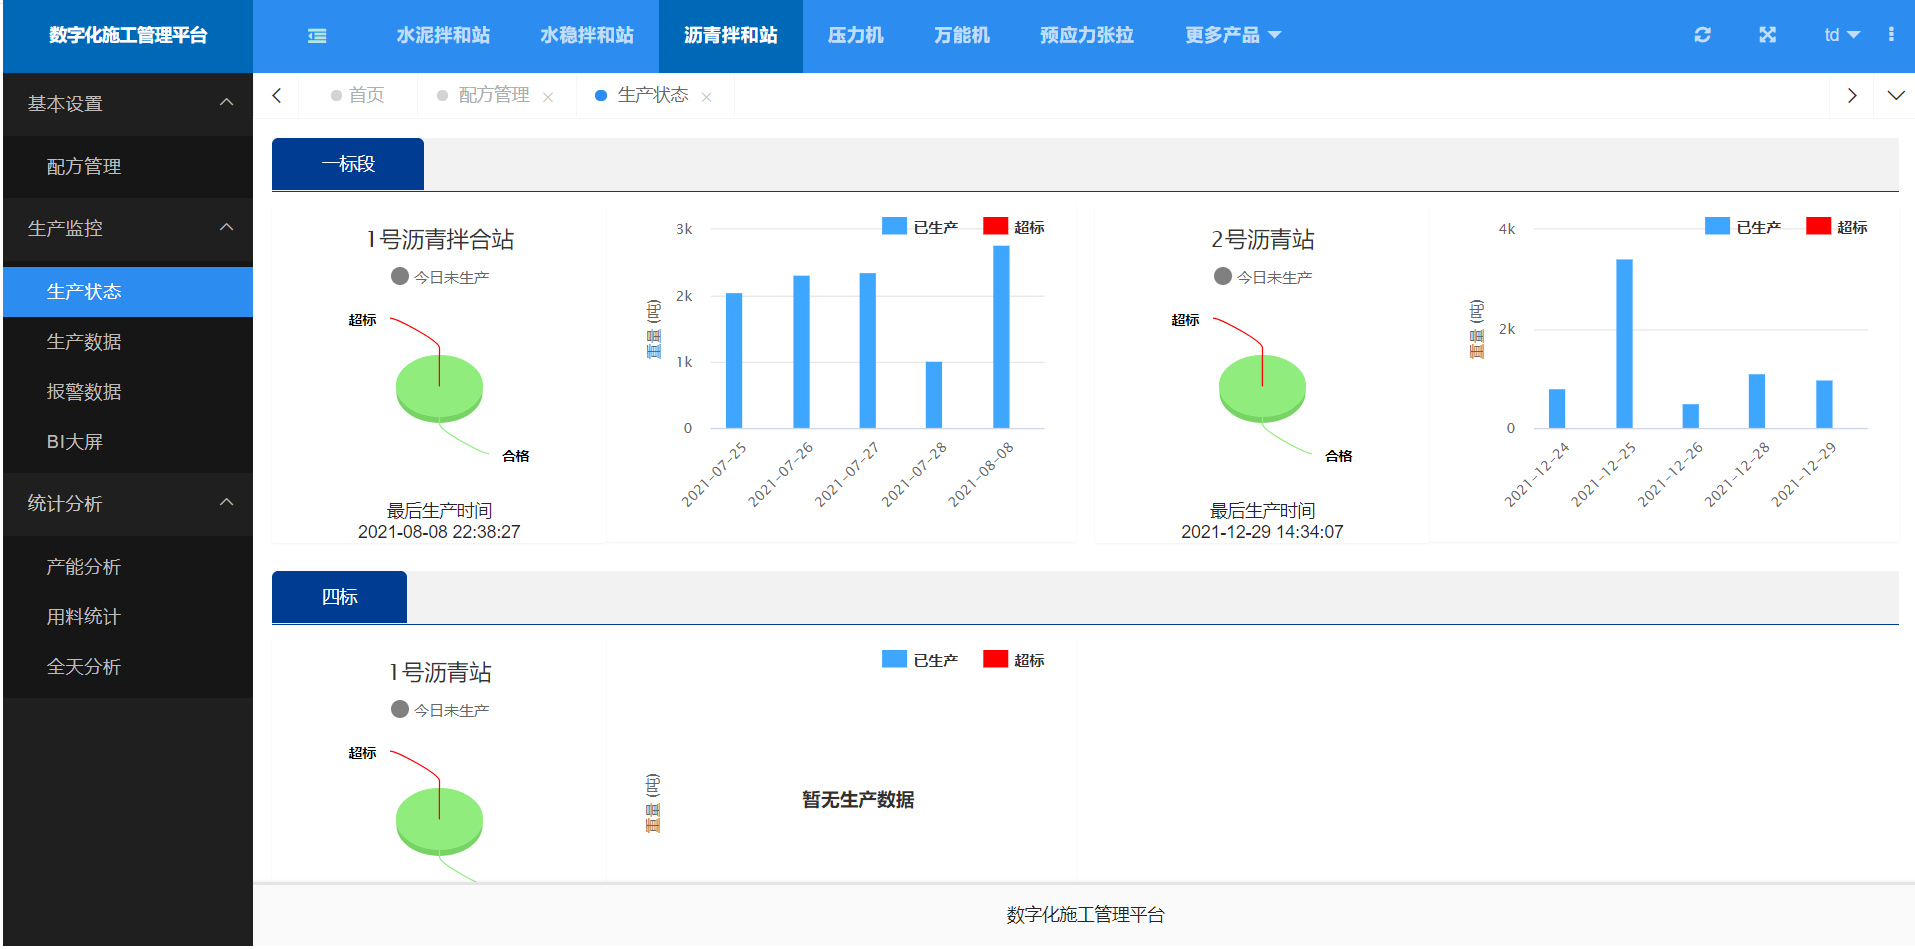The width and height of the screenshot is (1915, 949).
Task: Click the green pie of 2号沥青站
Action: point(1262,389)
